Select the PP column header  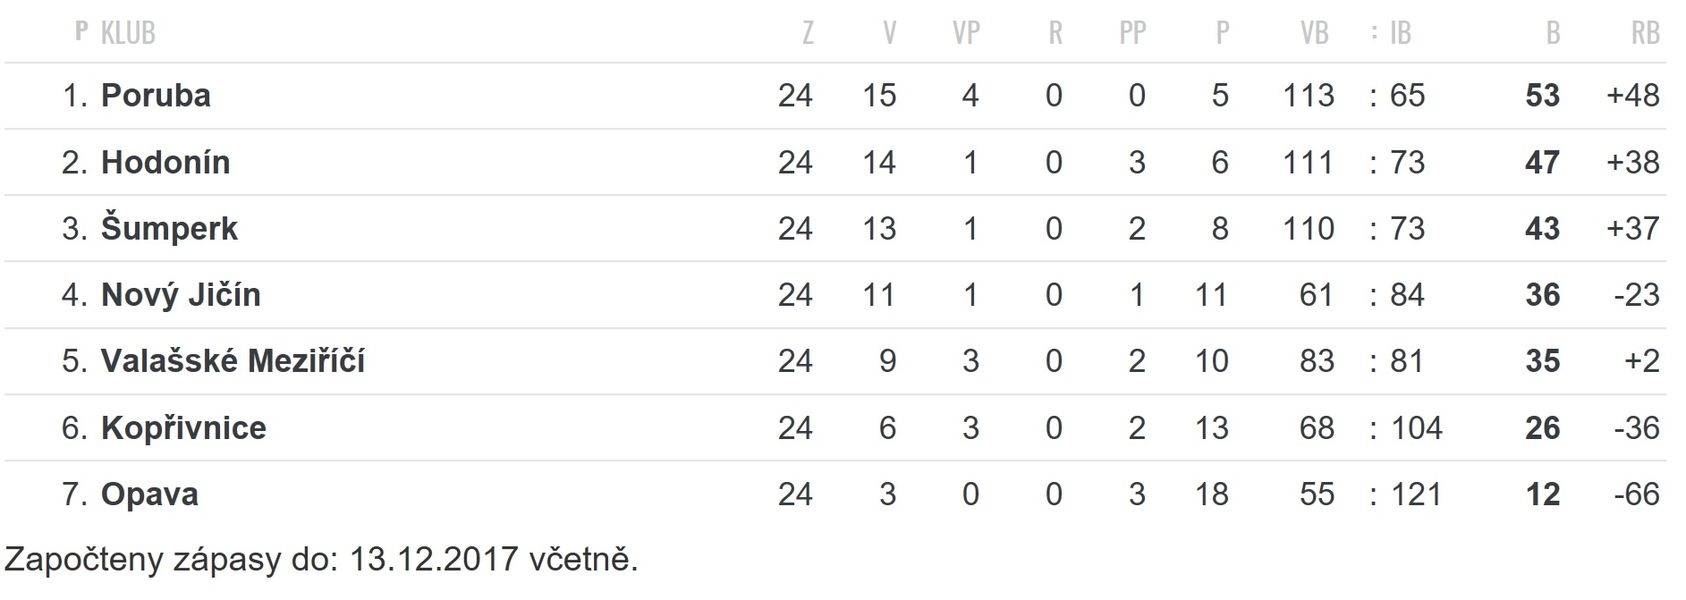point(1132,33)
